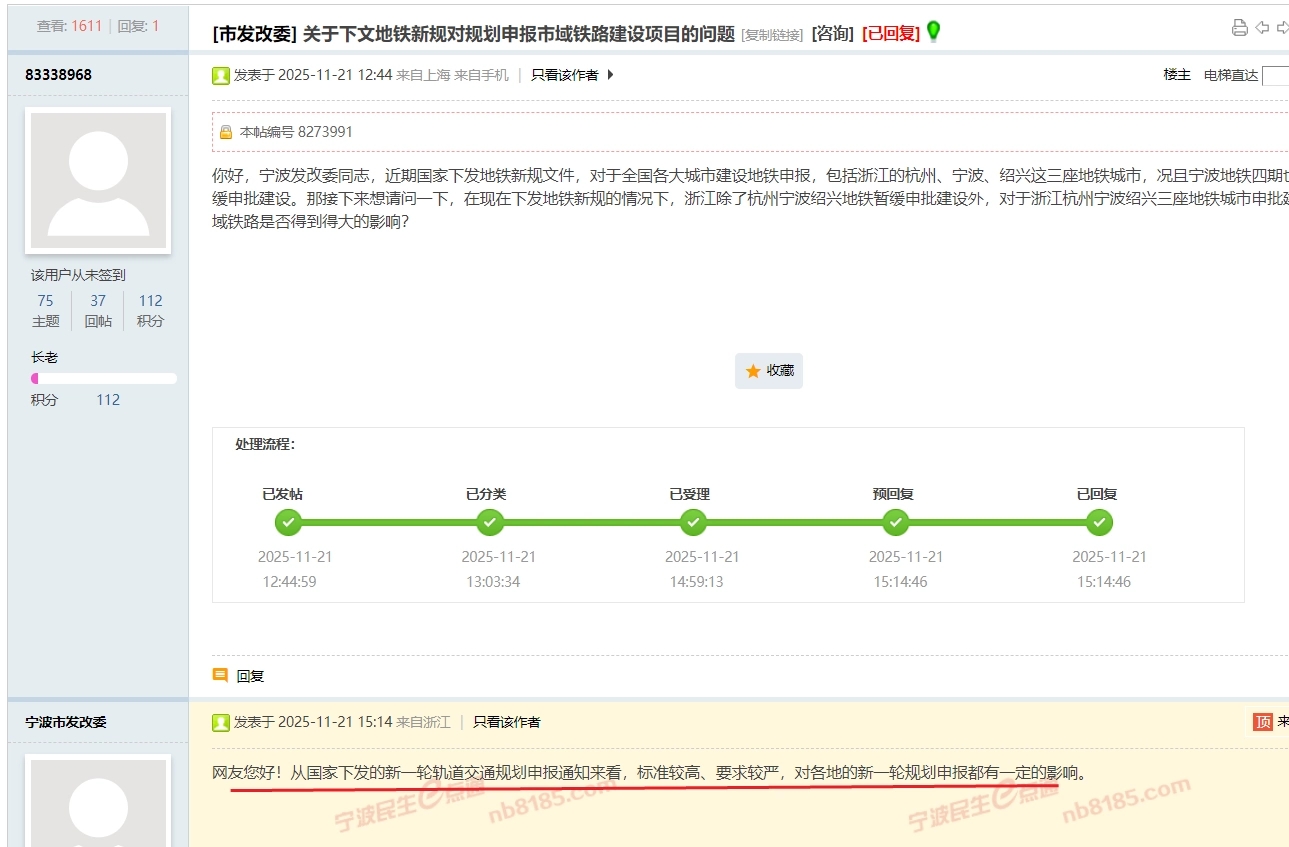Click 只看该作者 in 宁波市发改委 reply
This screenshot has height=847, width=1289.
506,722
